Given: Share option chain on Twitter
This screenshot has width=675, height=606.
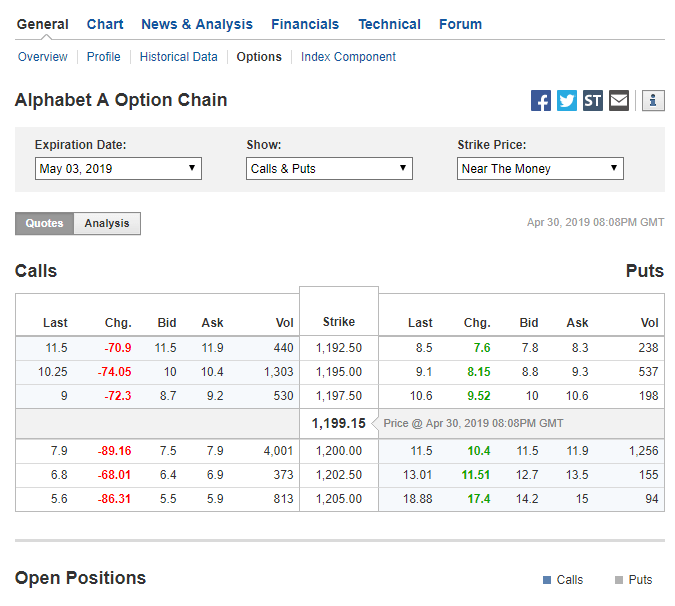Looking at the screenshot, I should [567, 101].
